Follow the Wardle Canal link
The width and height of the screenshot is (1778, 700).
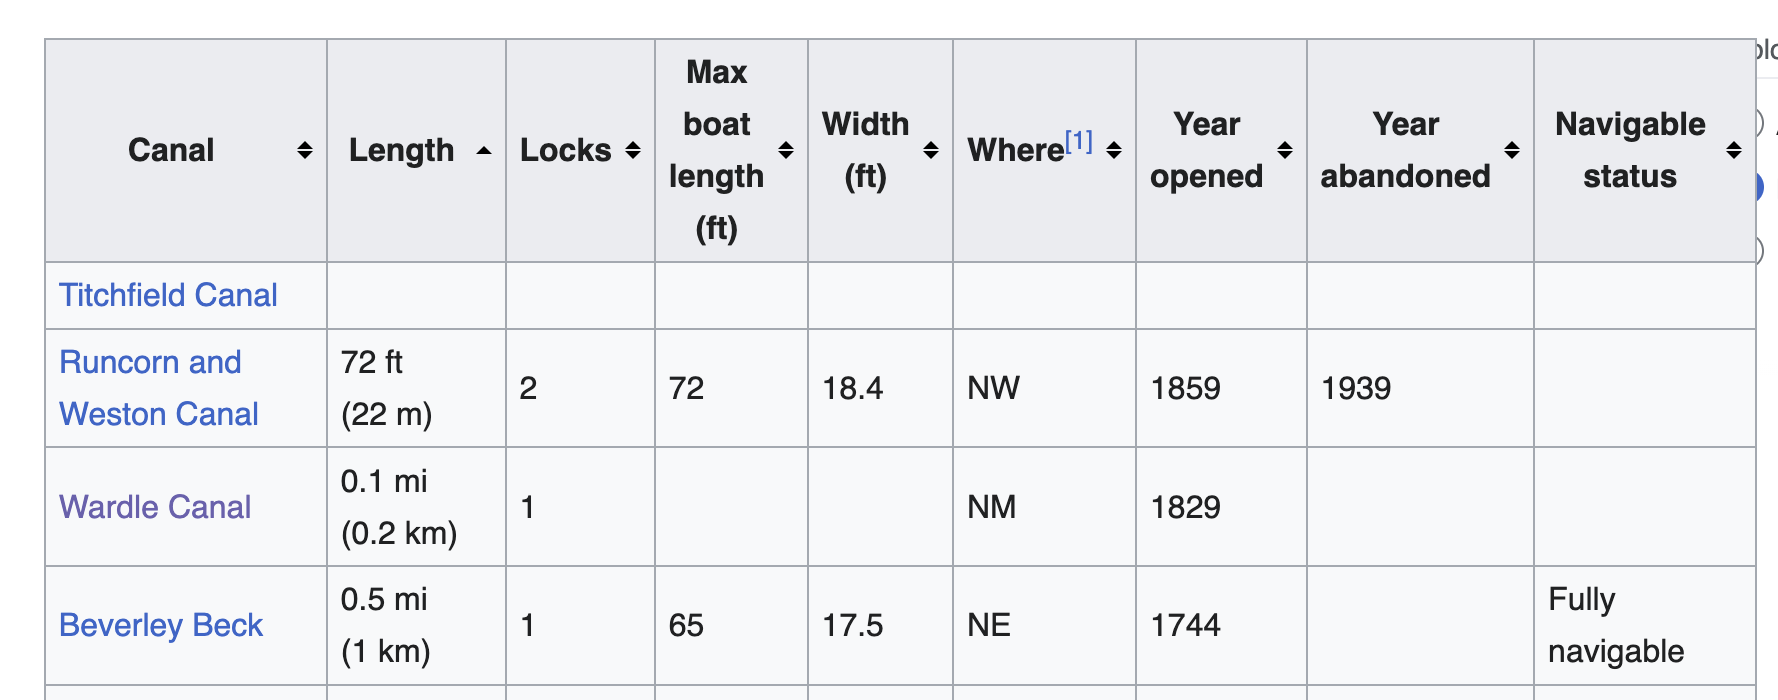(155, 507)
